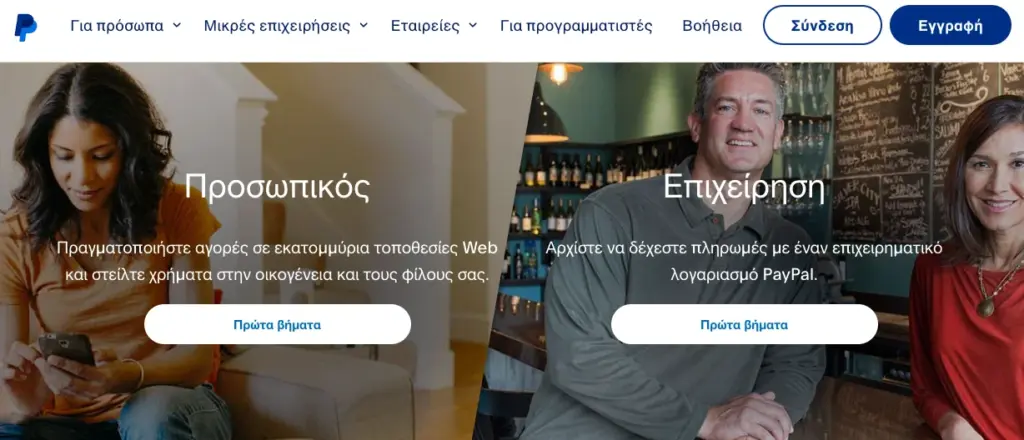Click the business account description text
The image size is (1024, 440).
tap(744, 261)
